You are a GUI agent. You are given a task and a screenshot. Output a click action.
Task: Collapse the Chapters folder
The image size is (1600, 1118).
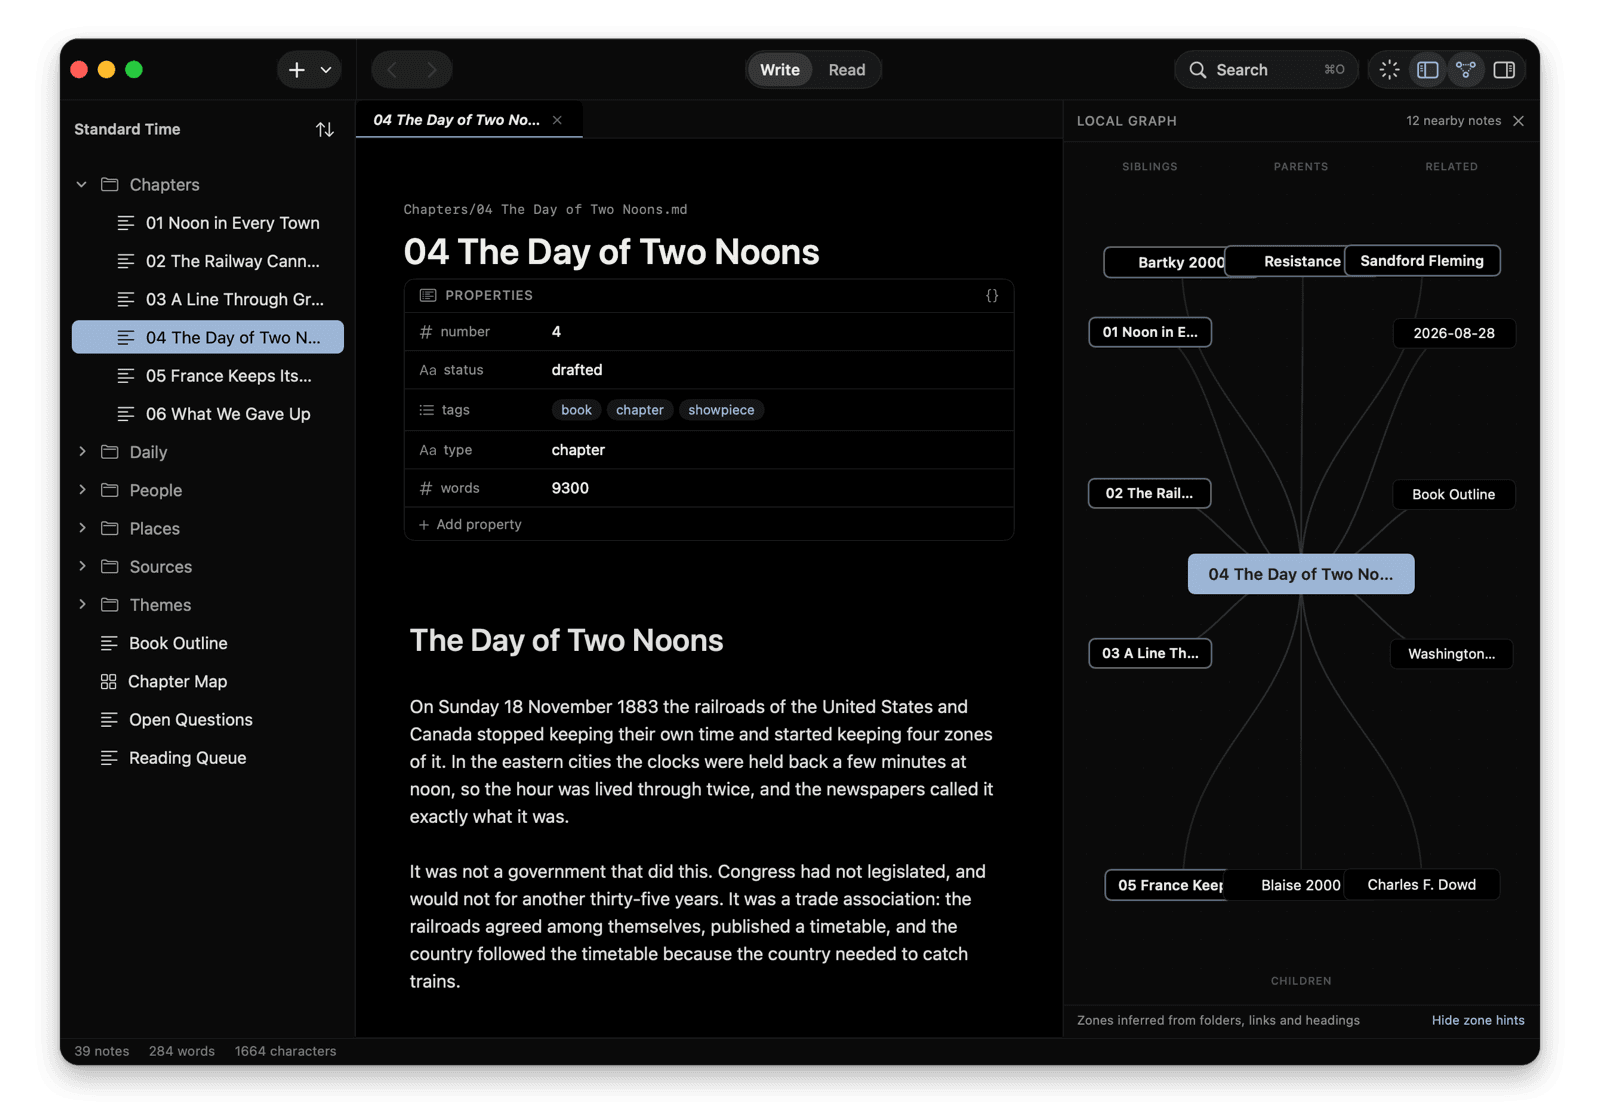(x=82, y=185)
